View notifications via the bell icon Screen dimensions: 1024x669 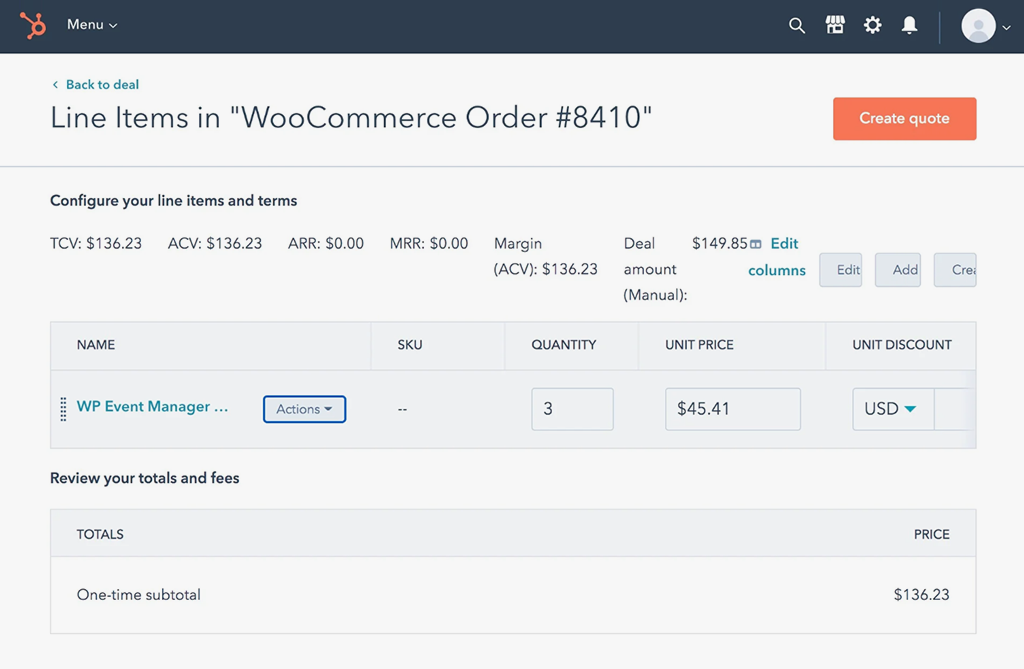pyautogui.click(x=909, y=25)
